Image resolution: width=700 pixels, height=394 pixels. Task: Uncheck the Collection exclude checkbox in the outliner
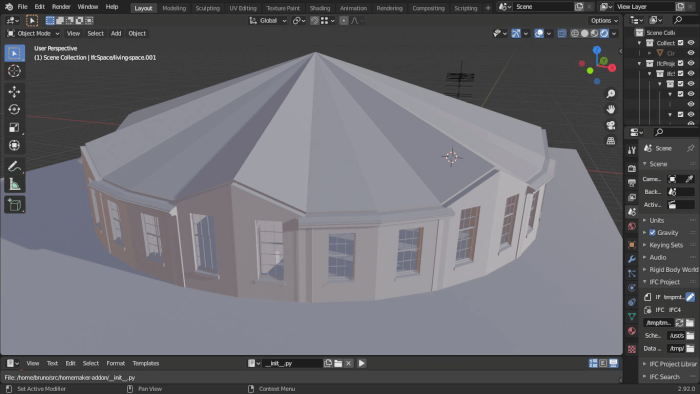[680, 43]
